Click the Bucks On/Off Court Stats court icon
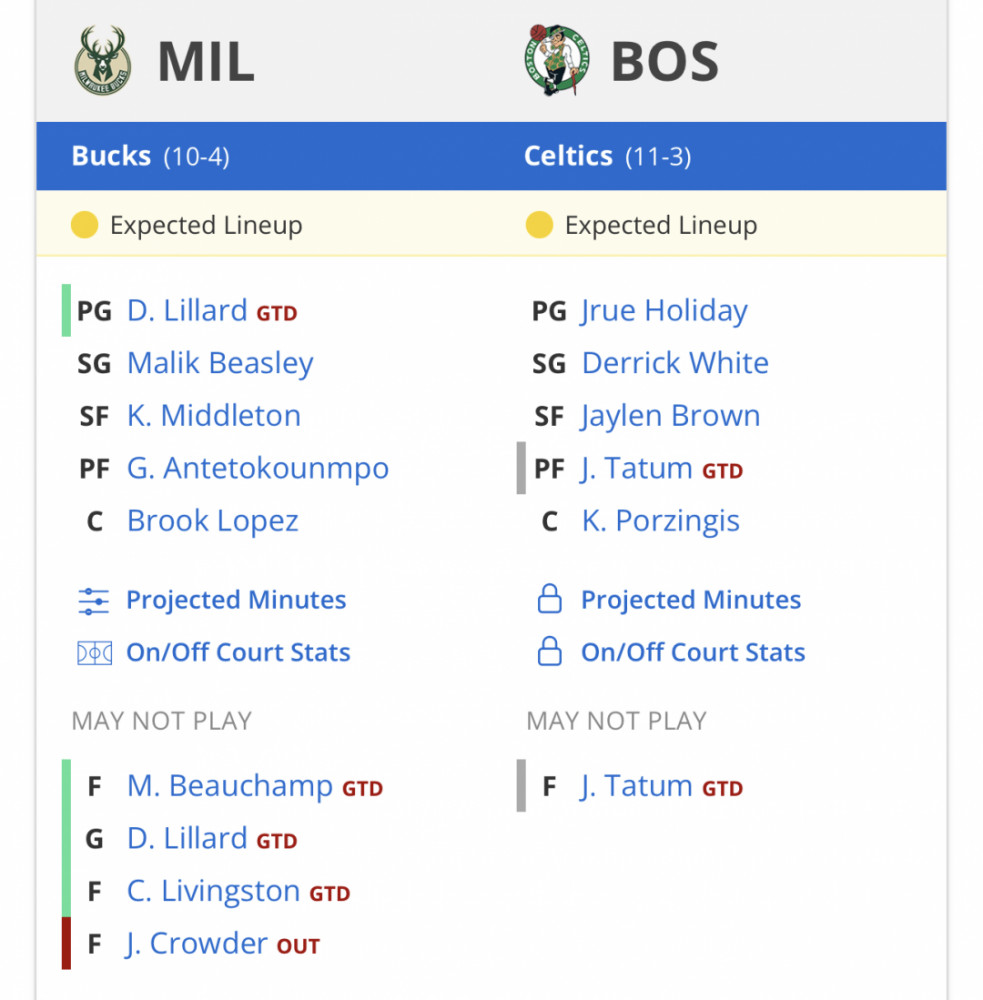The width and height of the screenshot is (983, 1000). pyautogui.click(x=94, y=653)
